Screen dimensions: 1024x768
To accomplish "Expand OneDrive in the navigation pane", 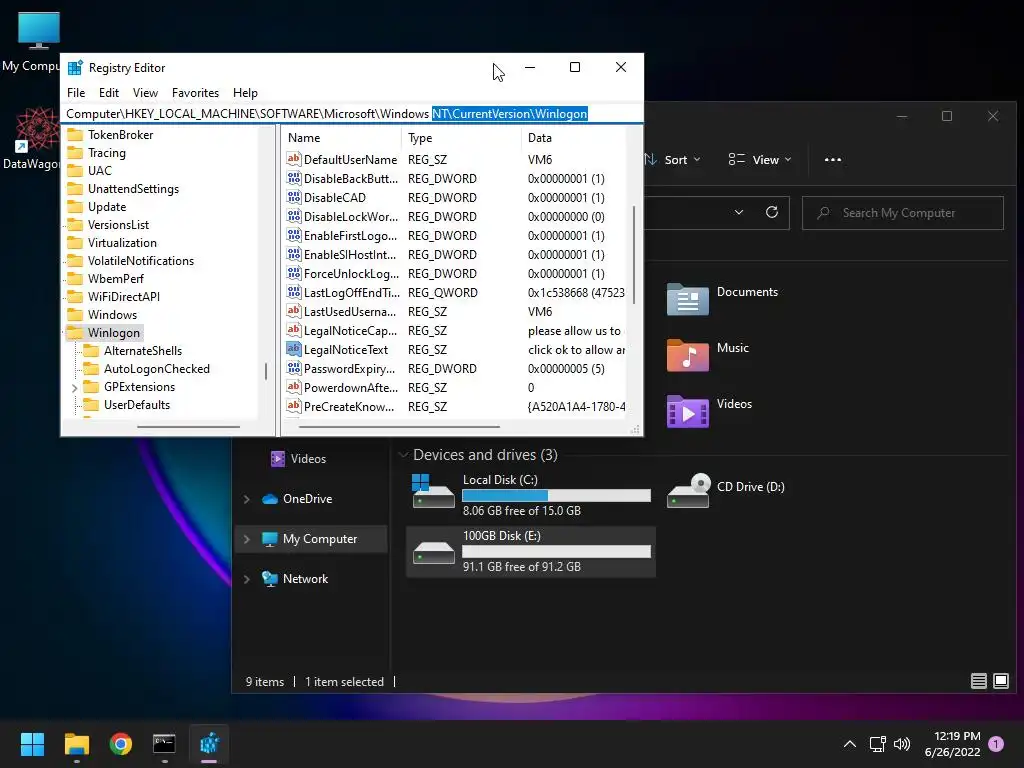I will point(247,499).
